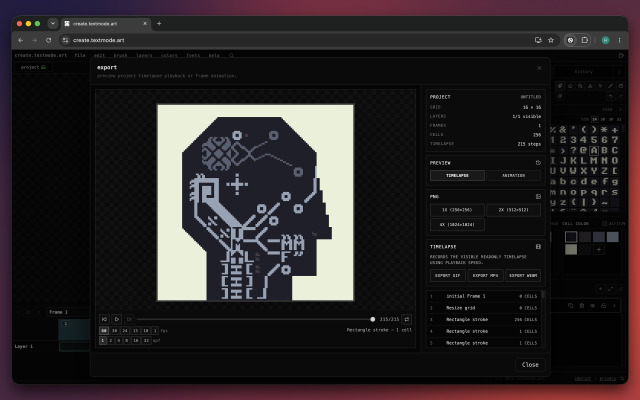Click the textmode art preview image

[256, 203]
